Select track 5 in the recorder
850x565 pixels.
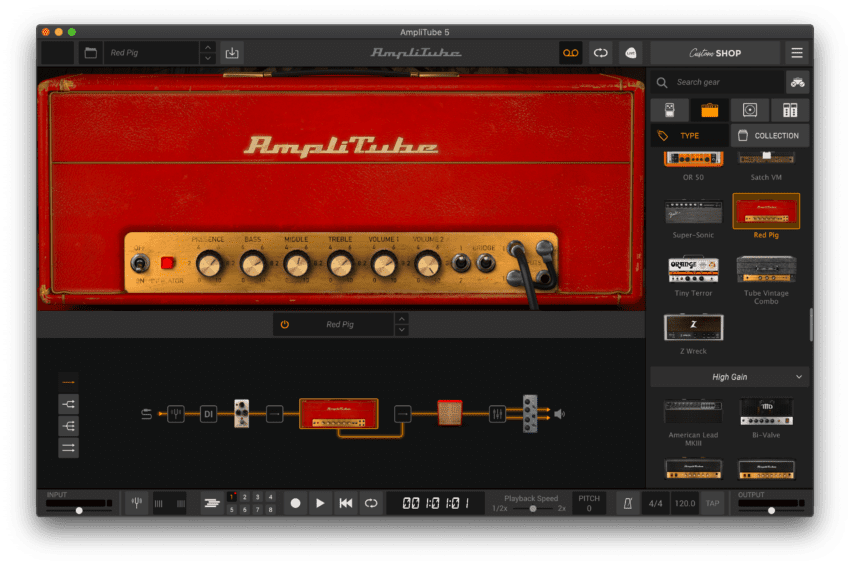(x=231, y=510)
